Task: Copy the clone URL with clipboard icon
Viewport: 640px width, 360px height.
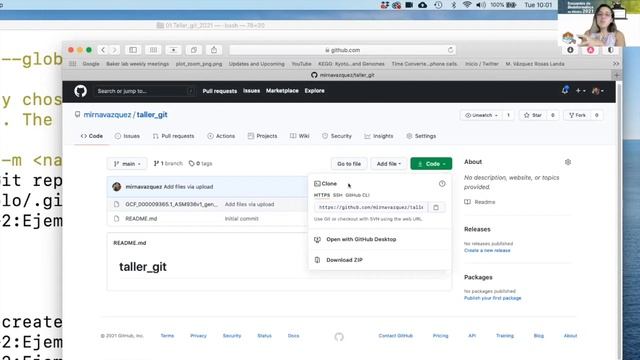Action: 436,207
